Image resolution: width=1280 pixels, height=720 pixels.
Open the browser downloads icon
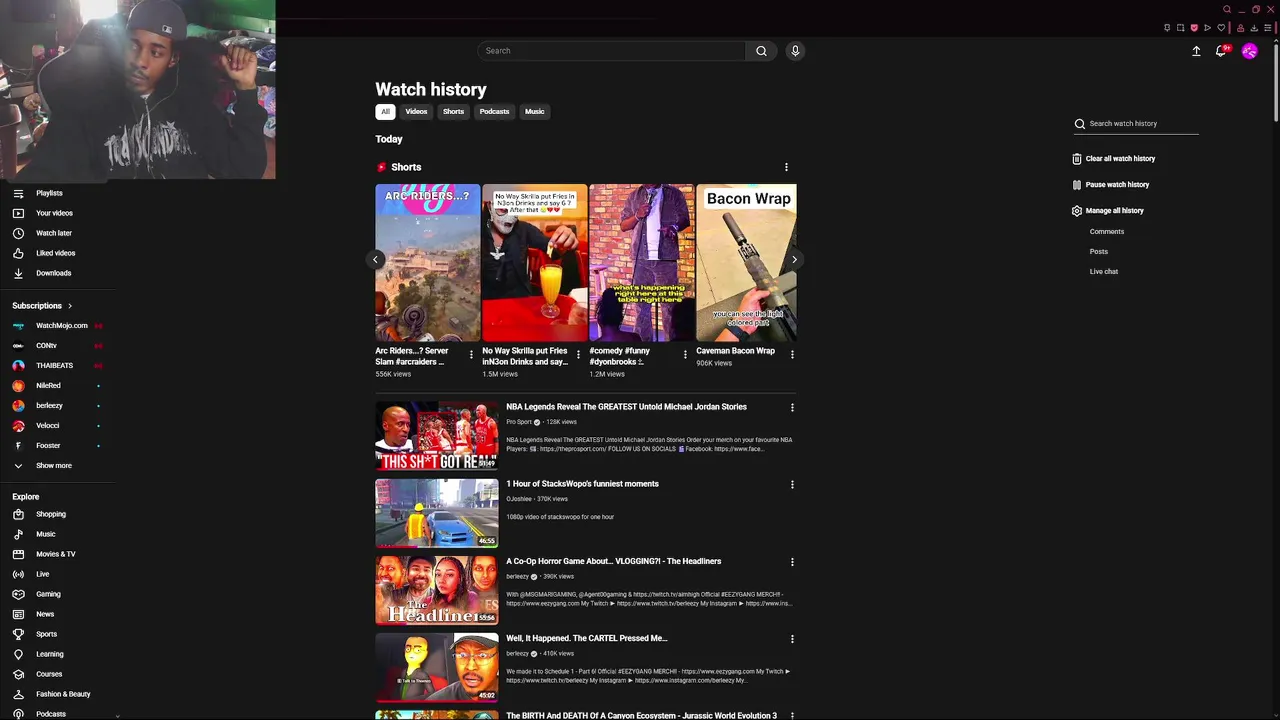point(1254,28)
